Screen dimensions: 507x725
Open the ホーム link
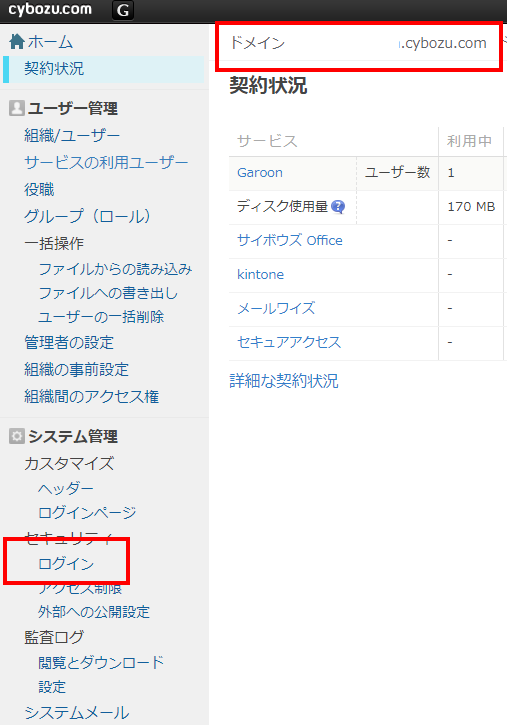50,42
